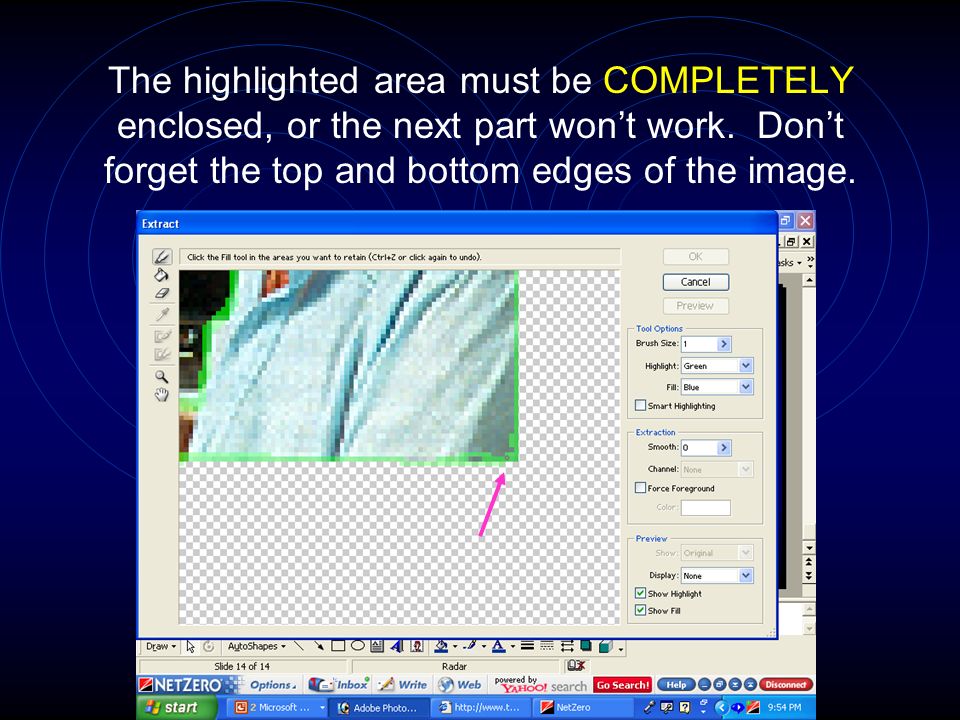
Task: Click the 3-D Style icon
Action: click(x=605, y=646)
